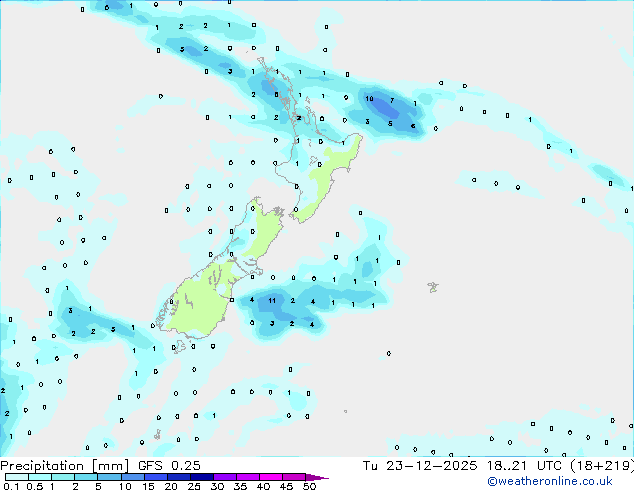
Task: Open the weatheronline.co.uk copyright link
Action: tap(549, 481)
